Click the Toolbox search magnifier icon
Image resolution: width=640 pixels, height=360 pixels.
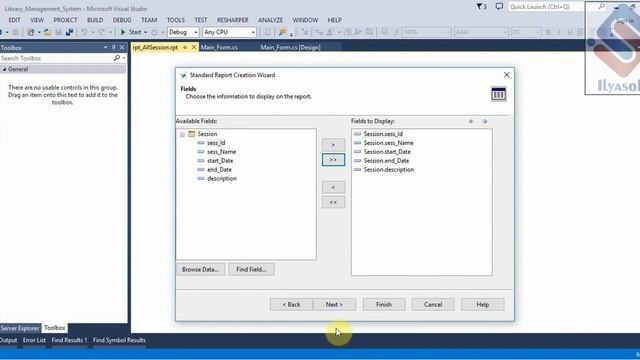pos(117,58)
